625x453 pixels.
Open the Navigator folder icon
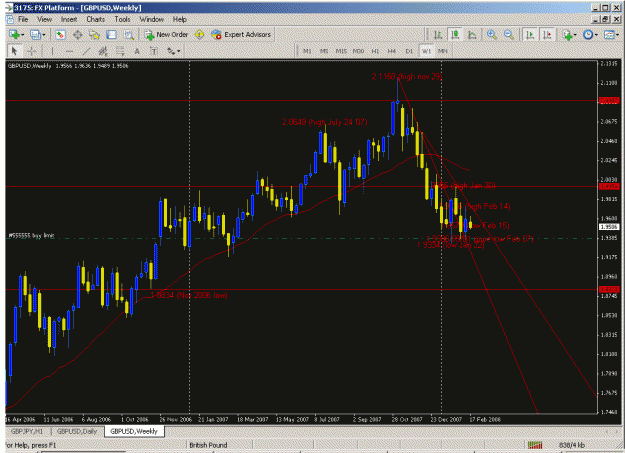(94, 35)
